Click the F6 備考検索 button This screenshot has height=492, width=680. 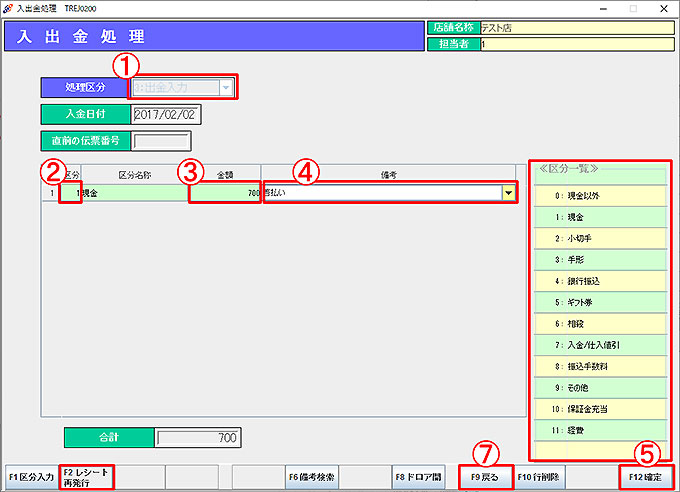pos(311,477)
